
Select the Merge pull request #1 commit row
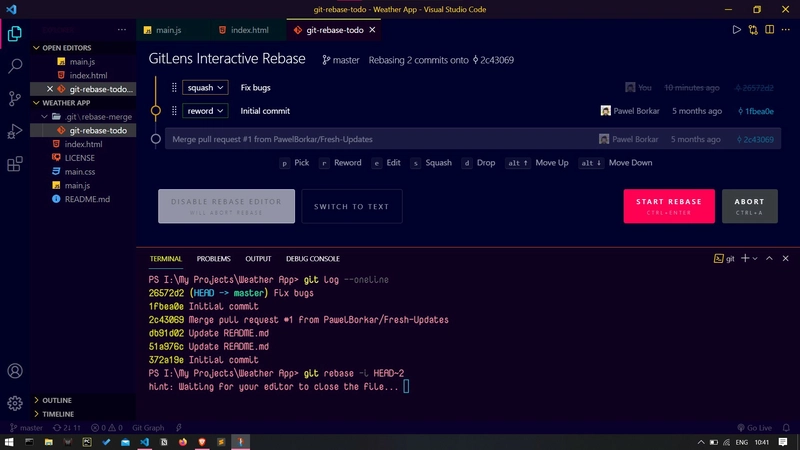point(473,139)
